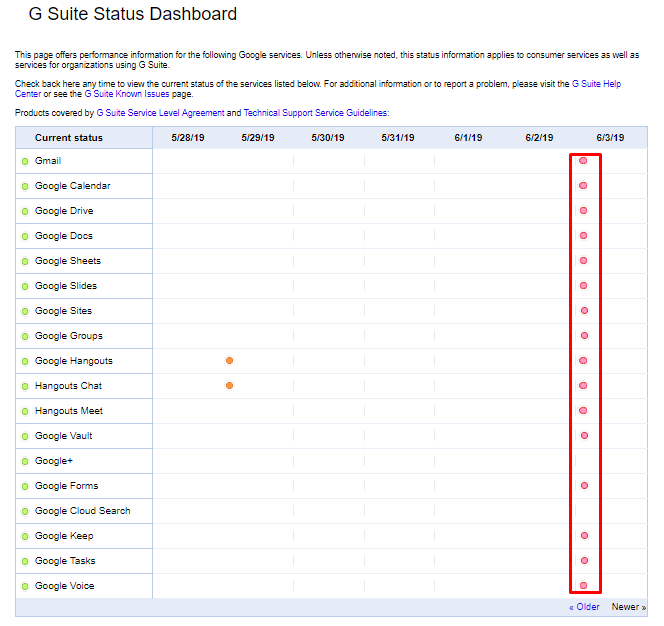Click the 5/28/19 date column header

pyautogui.click(x=188, y=138)
